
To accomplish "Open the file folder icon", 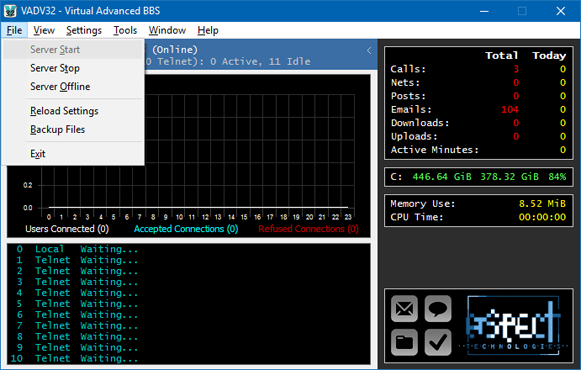I will click(404, 342).
